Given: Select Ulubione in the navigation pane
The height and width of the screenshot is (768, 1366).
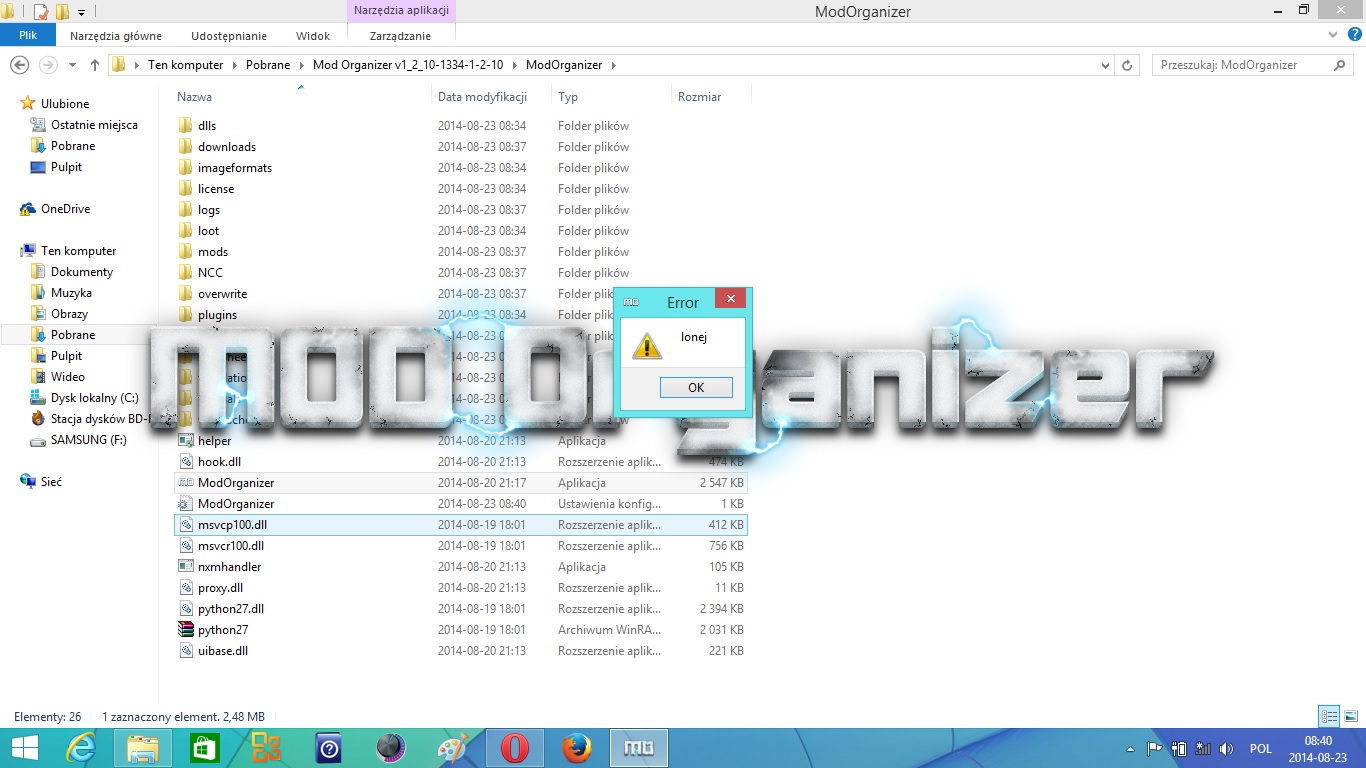Looking at the screenshot, I should 65,104.
